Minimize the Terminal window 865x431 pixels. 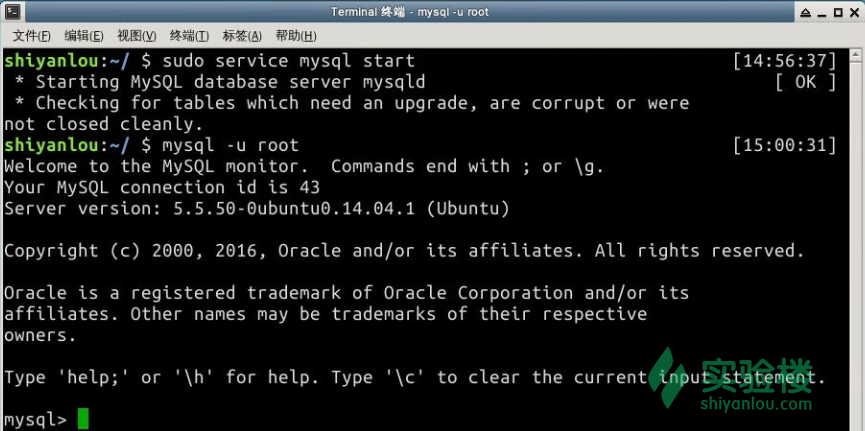[821, 11]
